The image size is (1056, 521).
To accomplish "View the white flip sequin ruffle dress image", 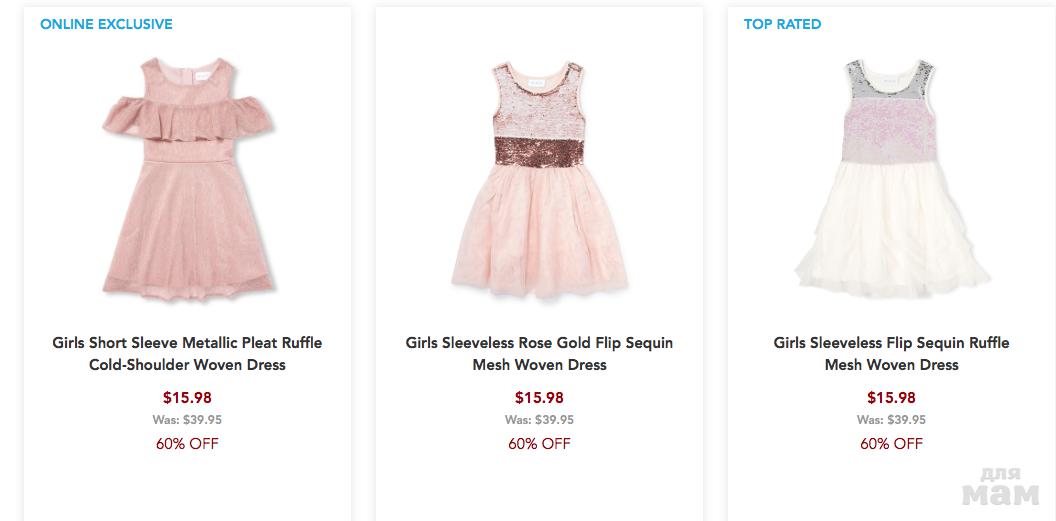I will point(891,180).
